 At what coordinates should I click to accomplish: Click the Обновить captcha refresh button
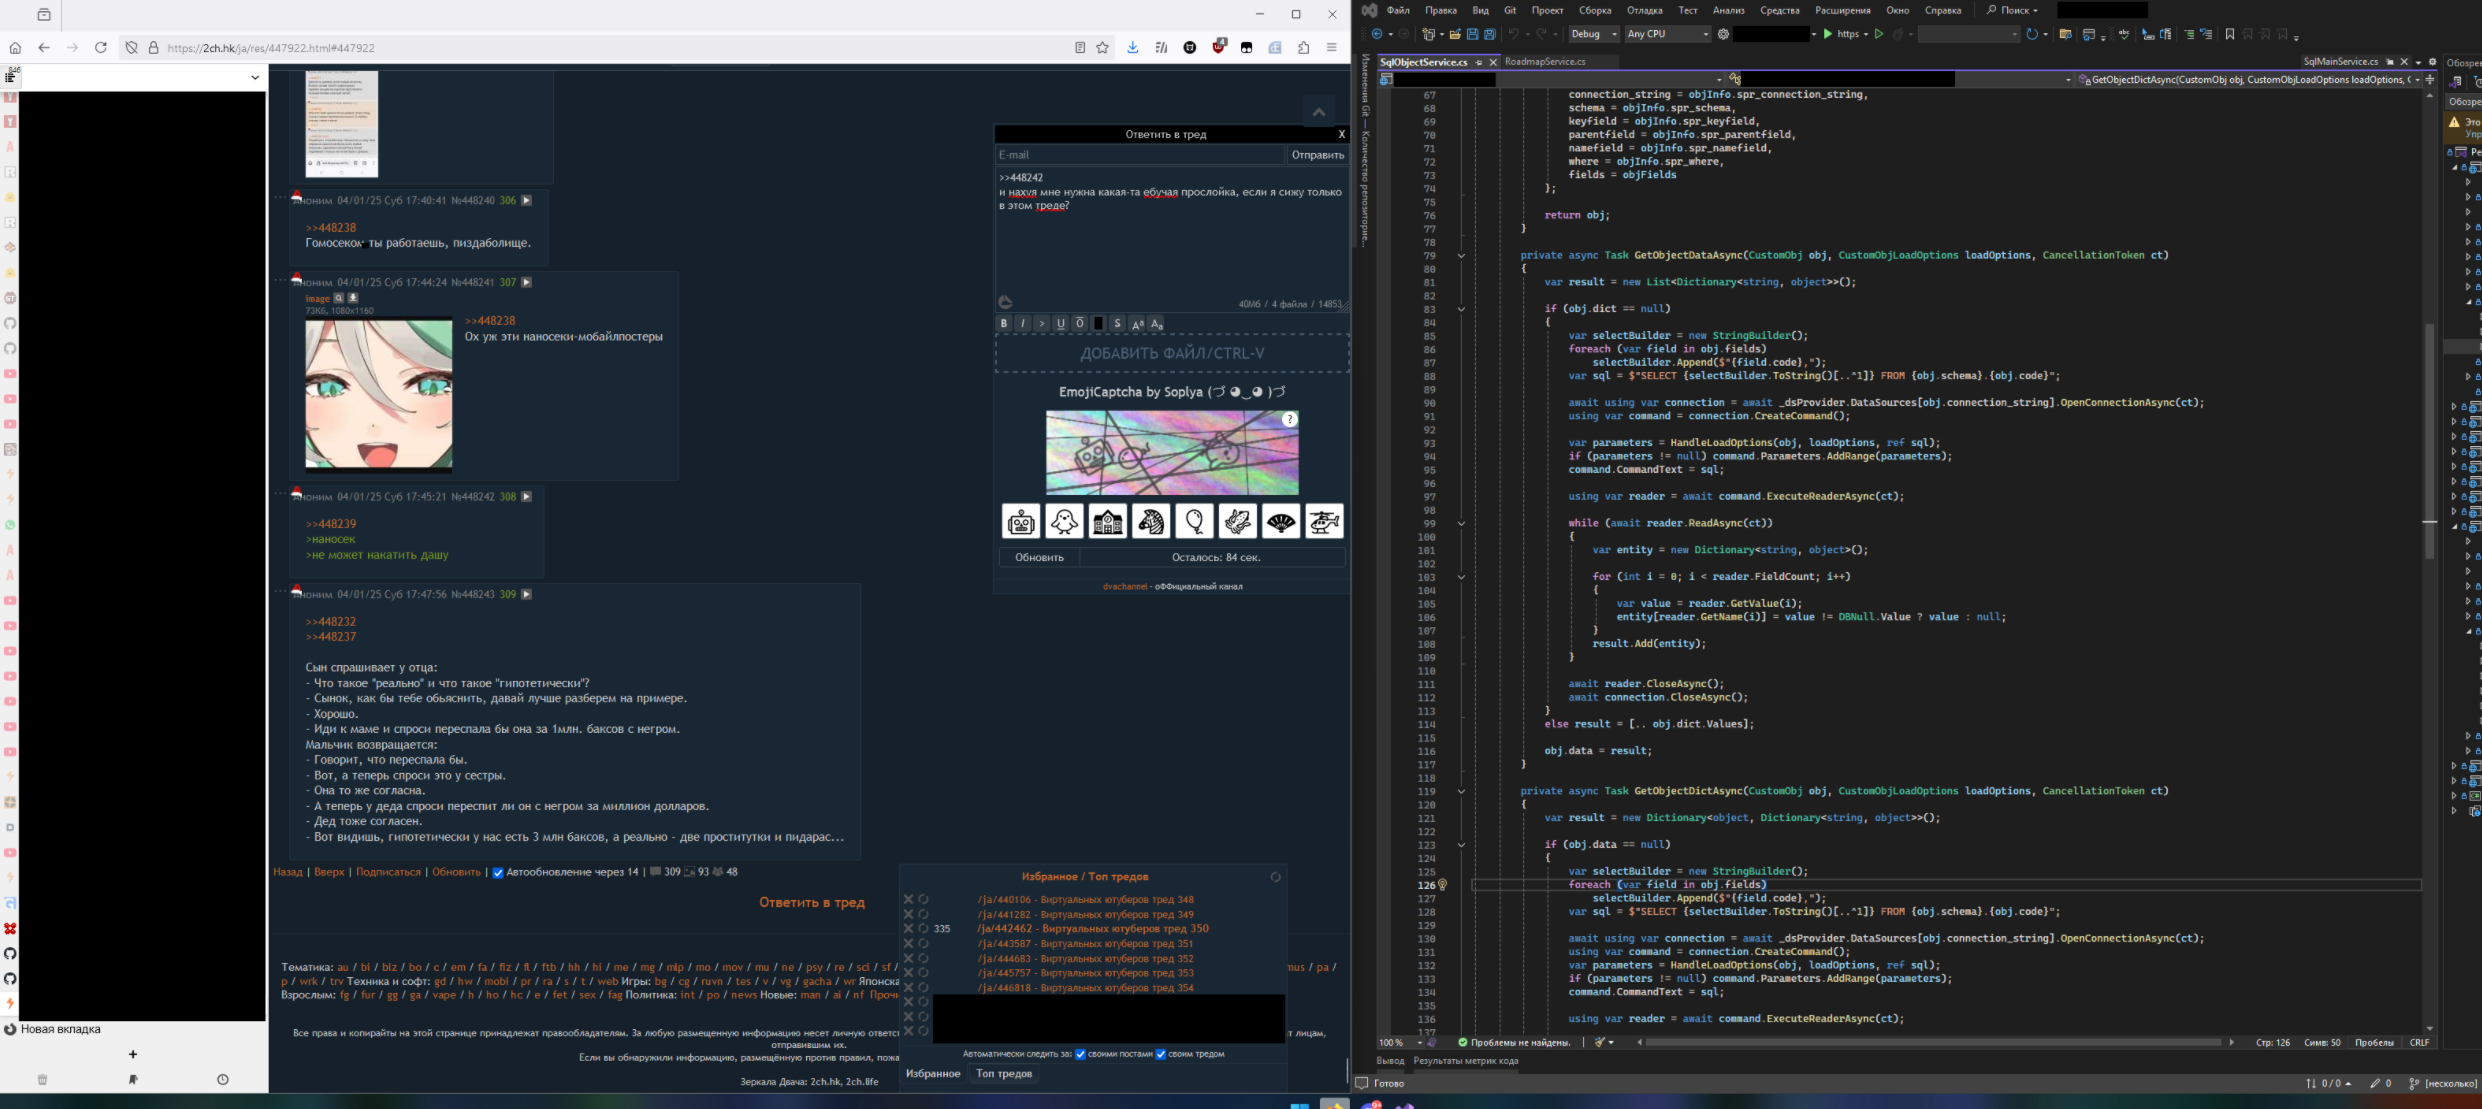point(1039,558)
